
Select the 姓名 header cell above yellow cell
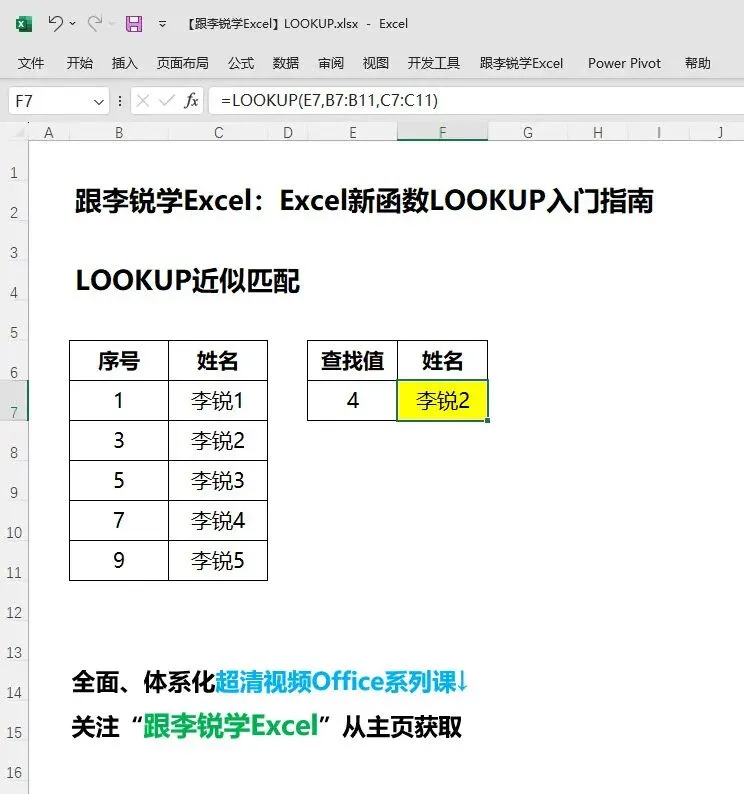[443, 361]
